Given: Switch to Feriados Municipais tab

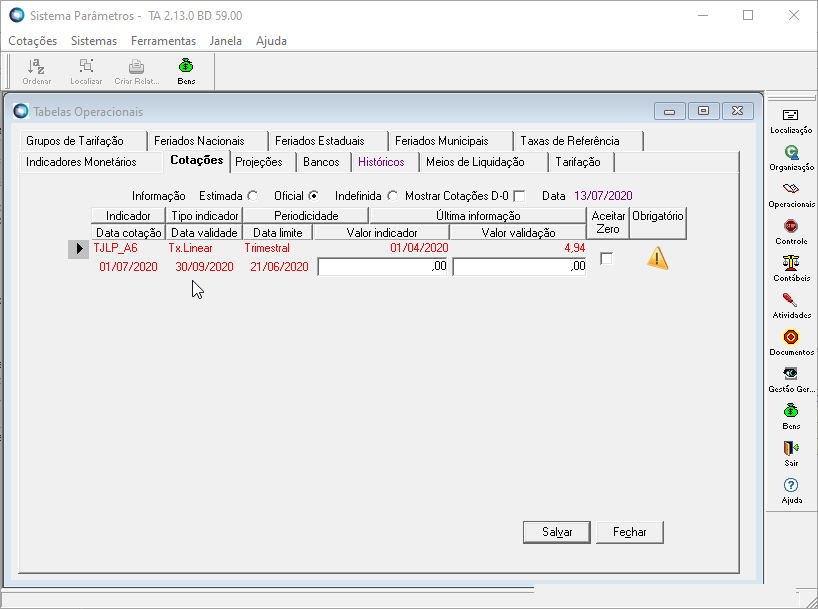Looking at the screenshot, I should pyautogui.click(x=450, y=141).
